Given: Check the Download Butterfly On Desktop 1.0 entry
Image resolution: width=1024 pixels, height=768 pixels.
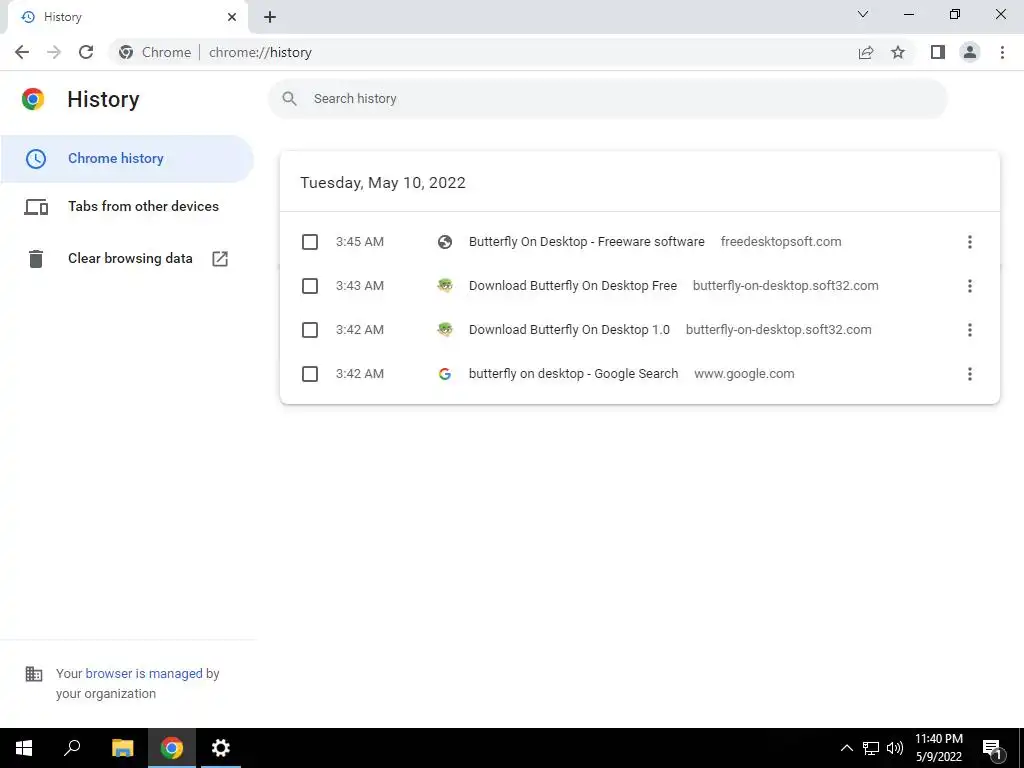Looking at the screenshot, I should [310, 330].
